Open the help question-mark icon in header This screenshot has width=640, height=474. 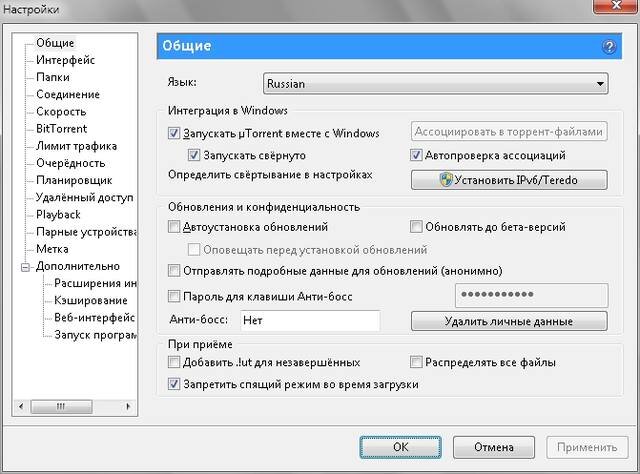pos(609,47)
